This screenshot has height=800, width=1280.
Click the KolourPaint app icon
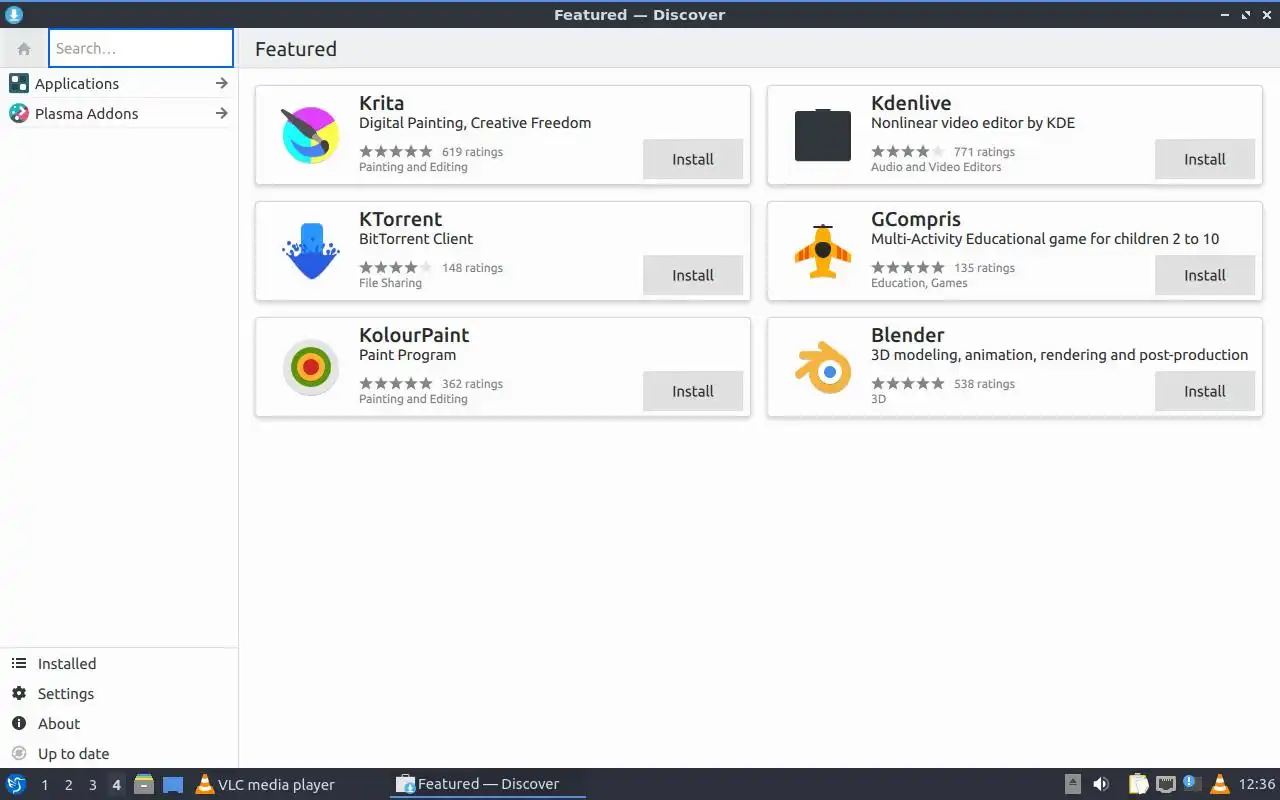click(x=311, y=367)
